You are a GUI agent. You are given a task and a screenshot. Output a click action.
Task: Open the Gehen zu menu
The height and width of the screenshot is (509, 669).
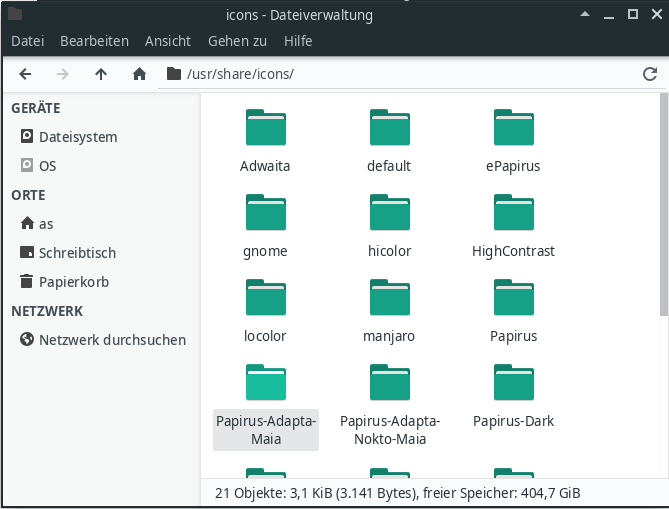(x=237, y=41)
